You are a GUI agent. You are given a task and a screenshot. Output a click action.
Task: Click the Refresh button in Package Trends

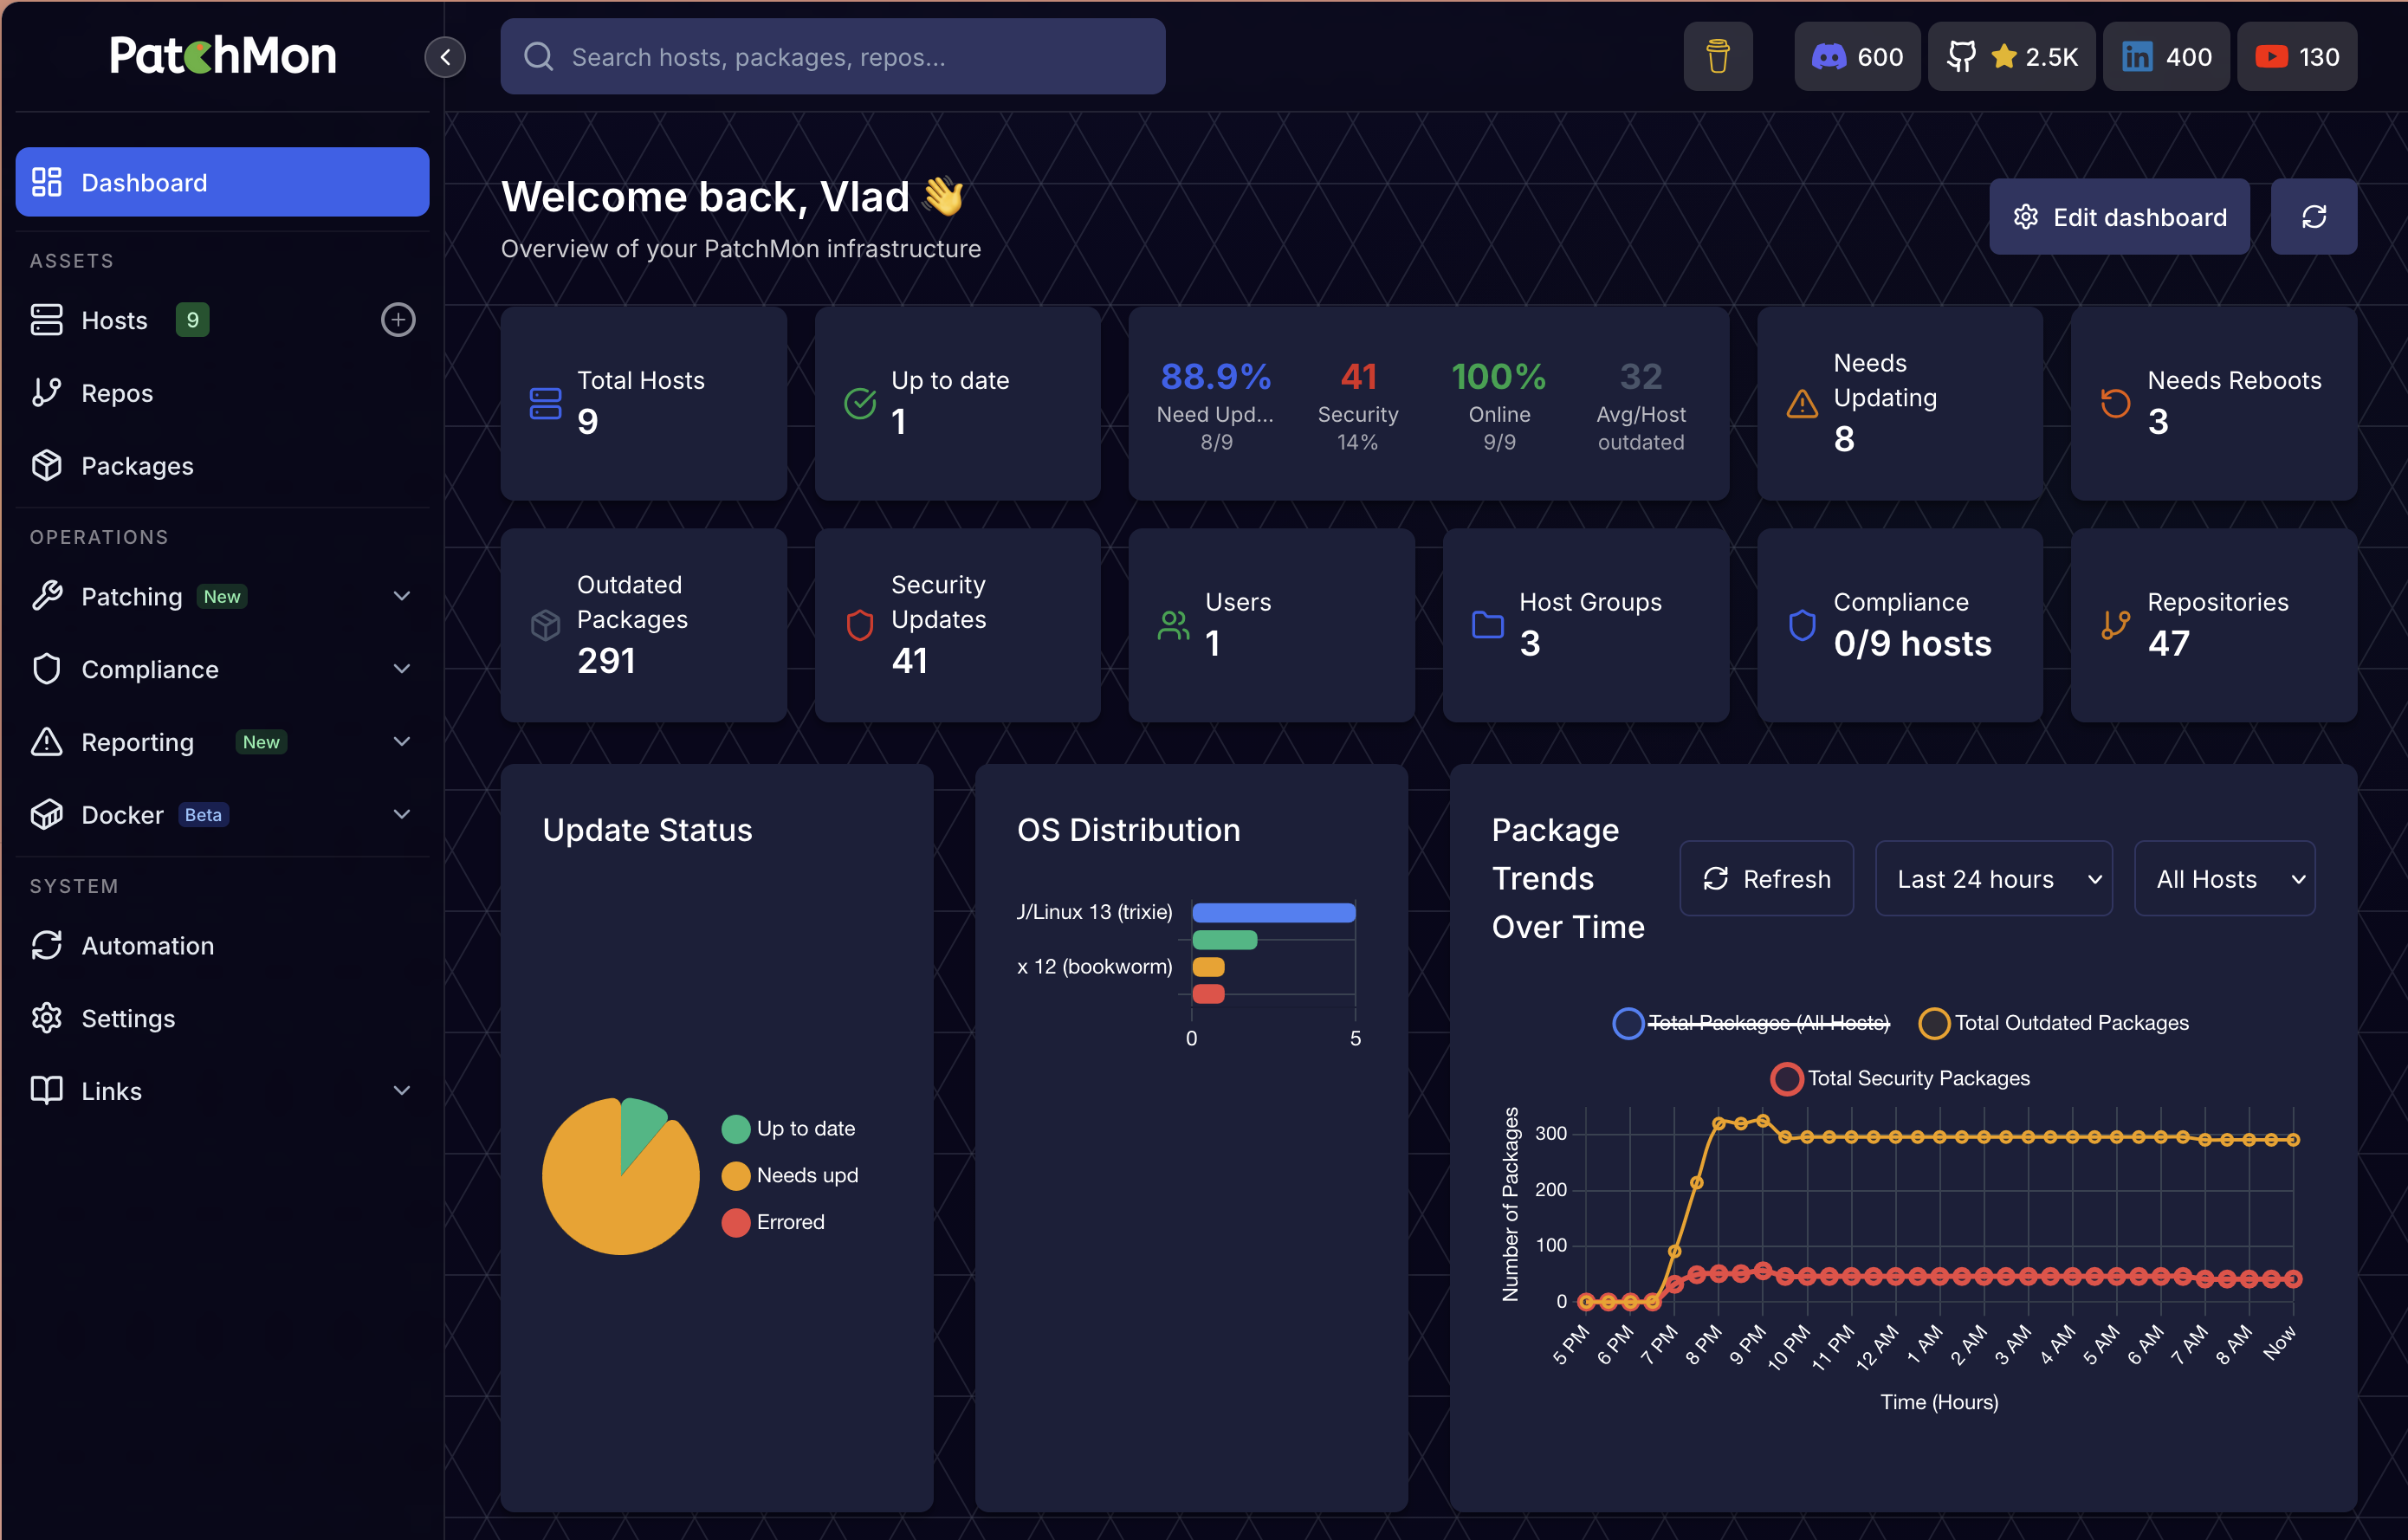point(1766,878)
